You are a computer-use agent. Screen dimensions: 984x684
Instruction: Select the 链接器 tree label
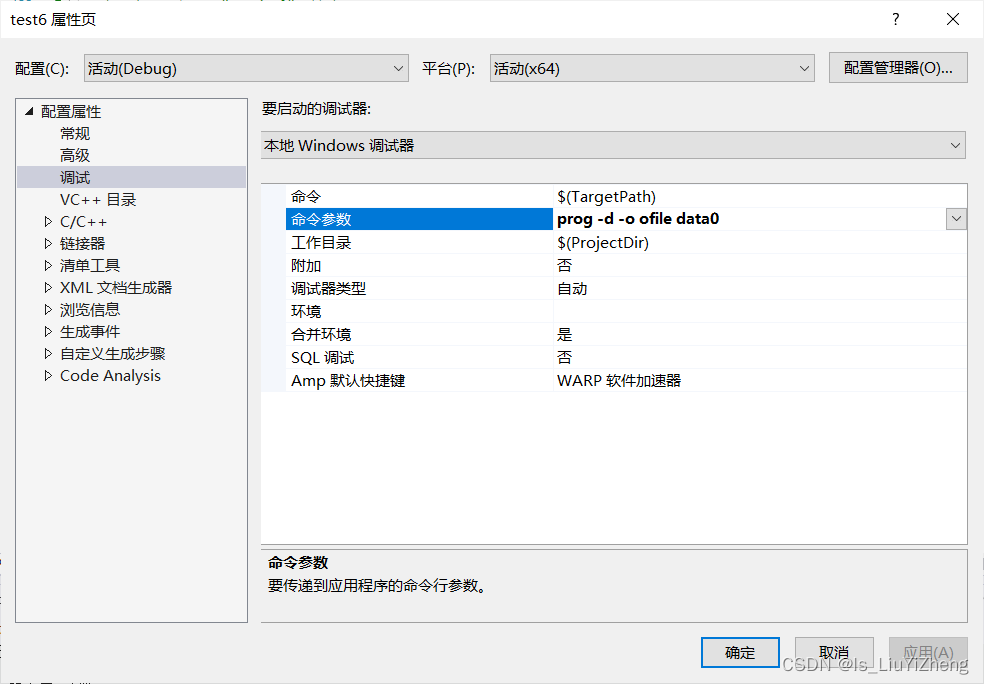82,243
